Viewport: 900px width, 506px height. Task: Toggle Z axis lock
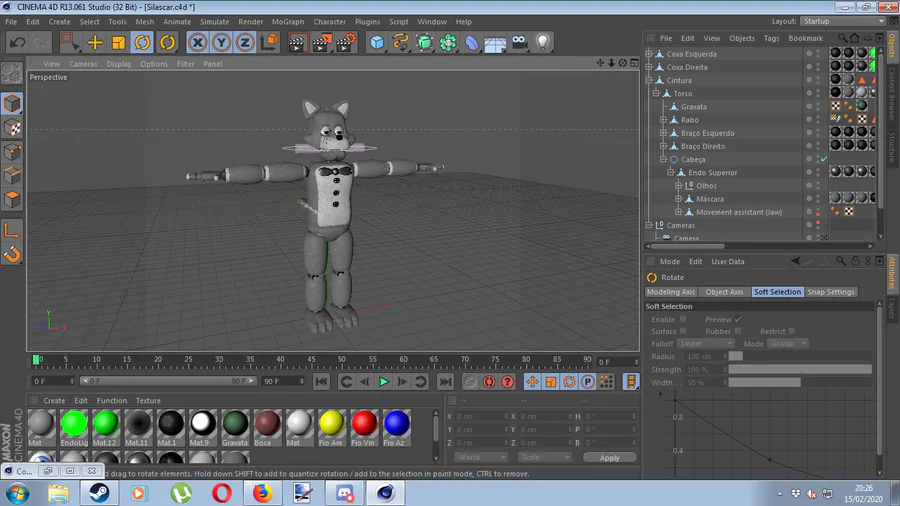pos(244,42)
